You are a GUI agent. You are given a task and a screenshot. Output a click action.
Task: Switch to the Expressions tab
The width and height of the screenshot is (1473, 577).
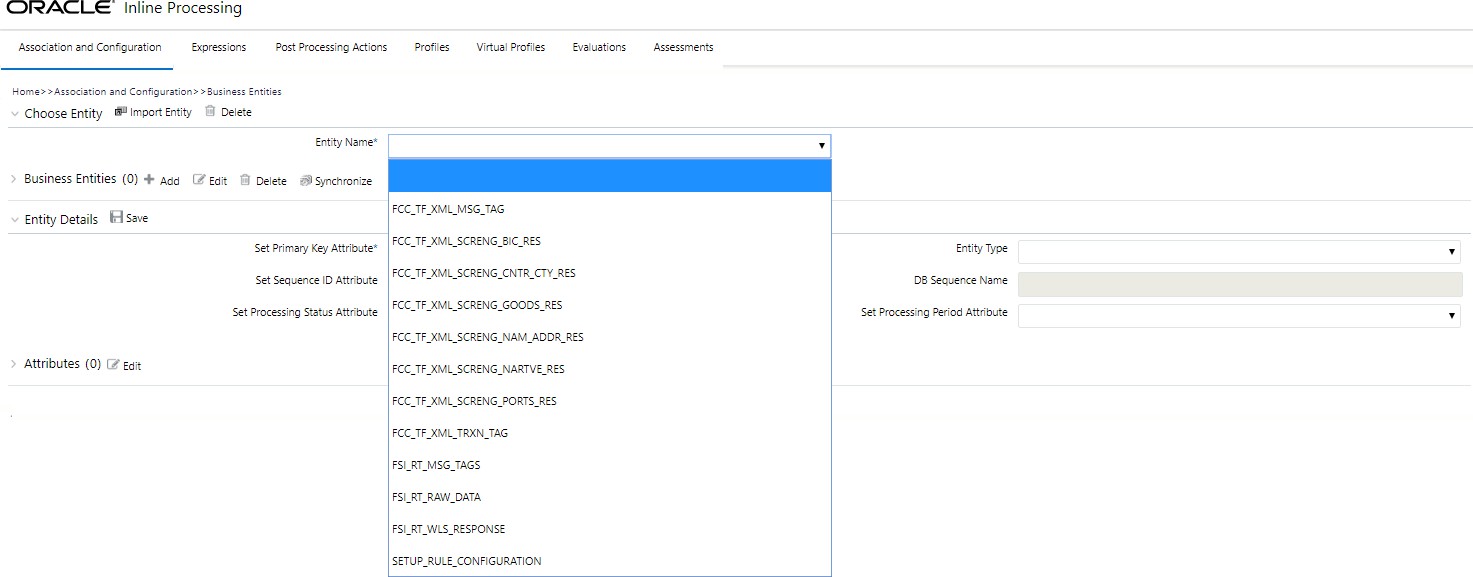(219, 47)
